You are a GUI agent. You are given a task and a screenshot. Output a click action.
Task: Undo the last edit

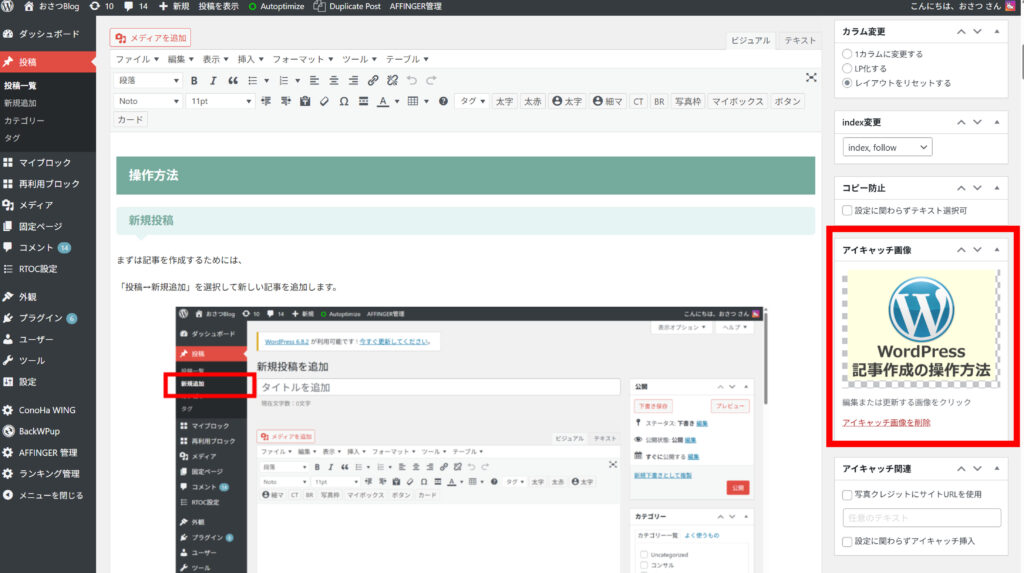411,80
